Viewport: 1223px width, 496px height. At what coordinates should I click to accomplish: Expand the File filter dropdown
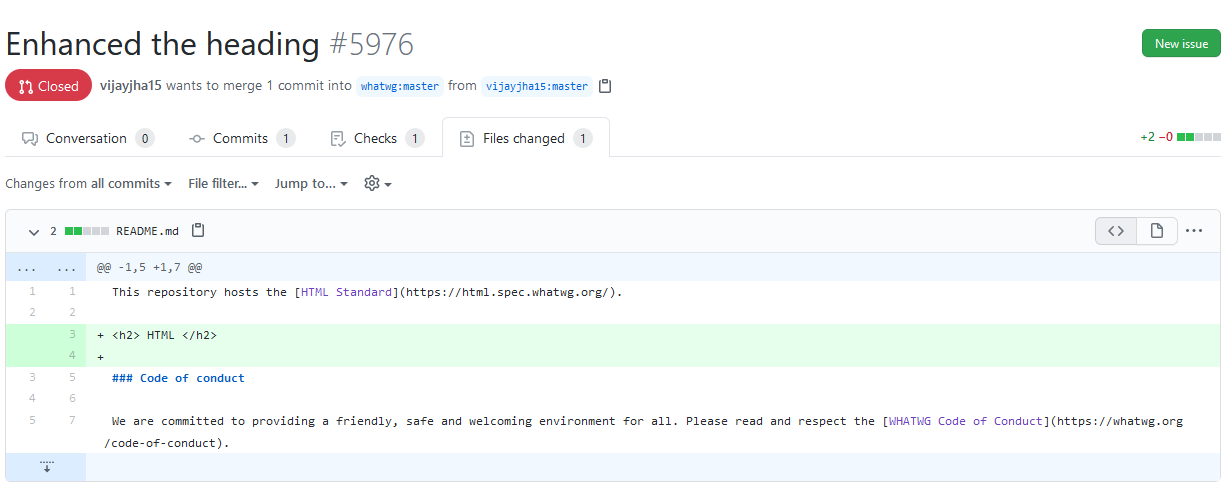[223, 183]
